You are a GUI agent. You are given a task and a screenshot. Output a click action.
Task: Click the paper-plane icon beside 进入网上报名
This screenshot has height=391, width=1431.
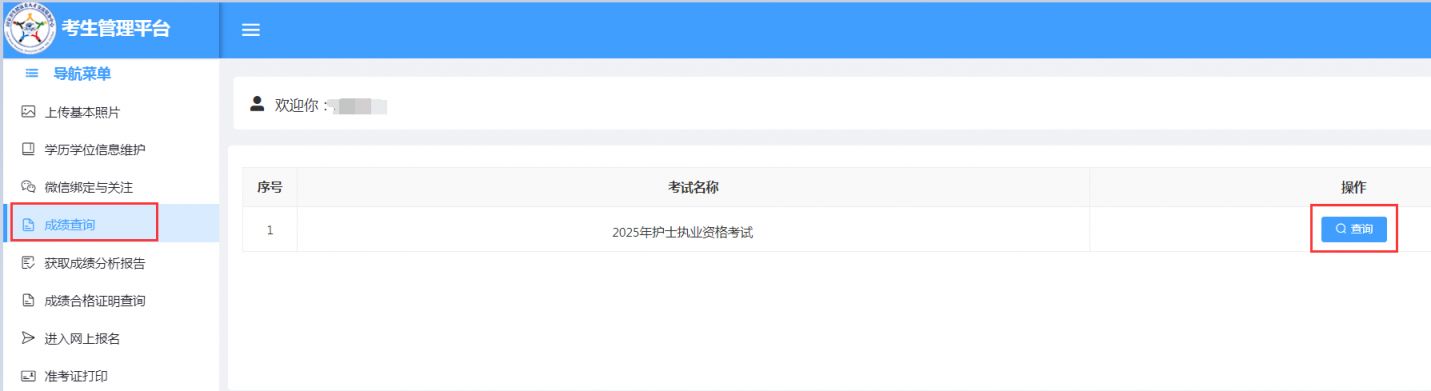[x=28, y=339]
